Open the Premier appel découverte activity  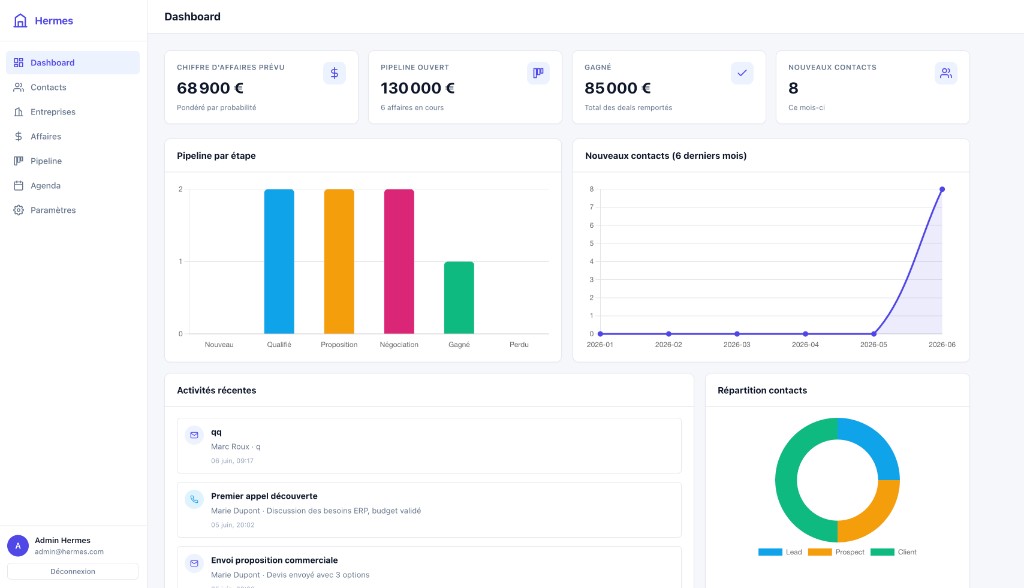click(x=429, y=510)
